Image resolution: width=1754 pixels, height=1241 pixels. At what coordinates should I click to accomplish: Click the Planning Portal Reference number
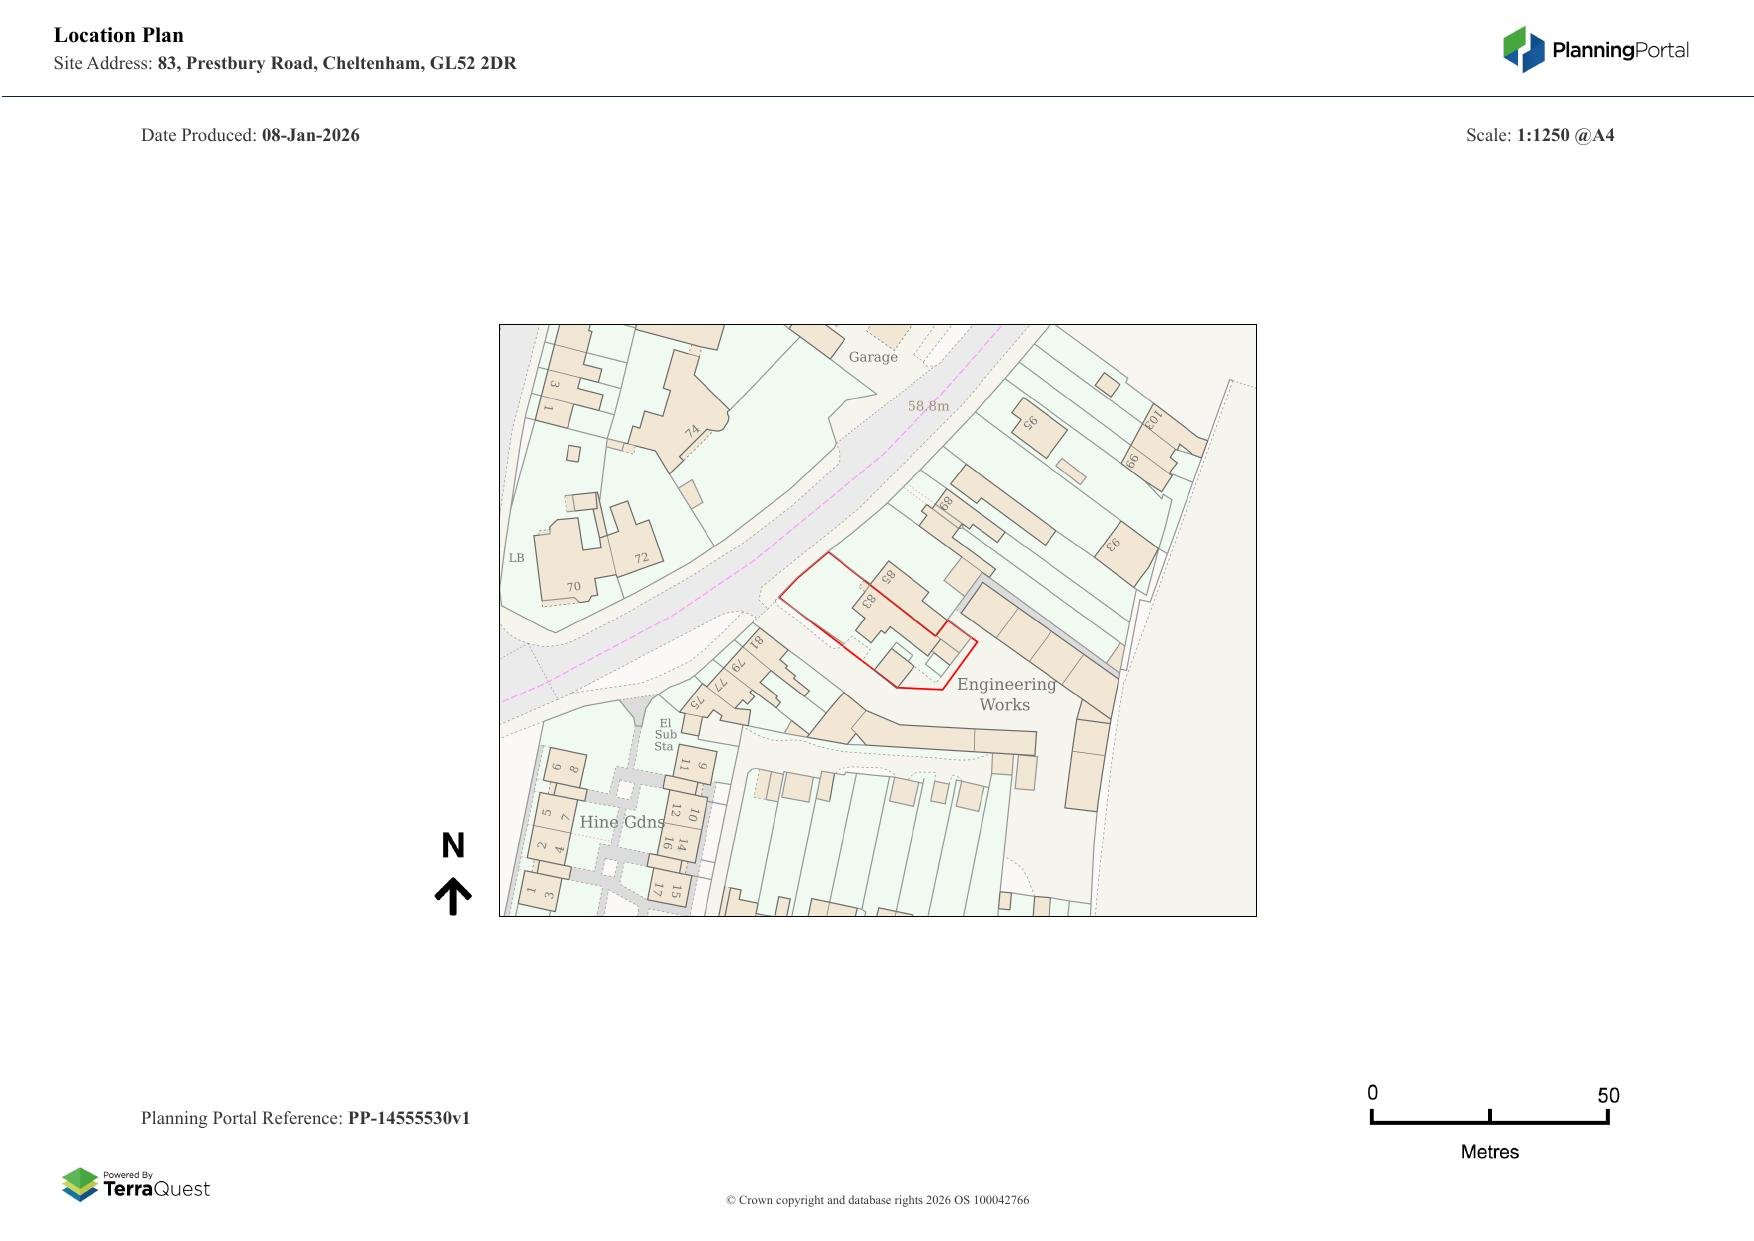point(408,1118)
